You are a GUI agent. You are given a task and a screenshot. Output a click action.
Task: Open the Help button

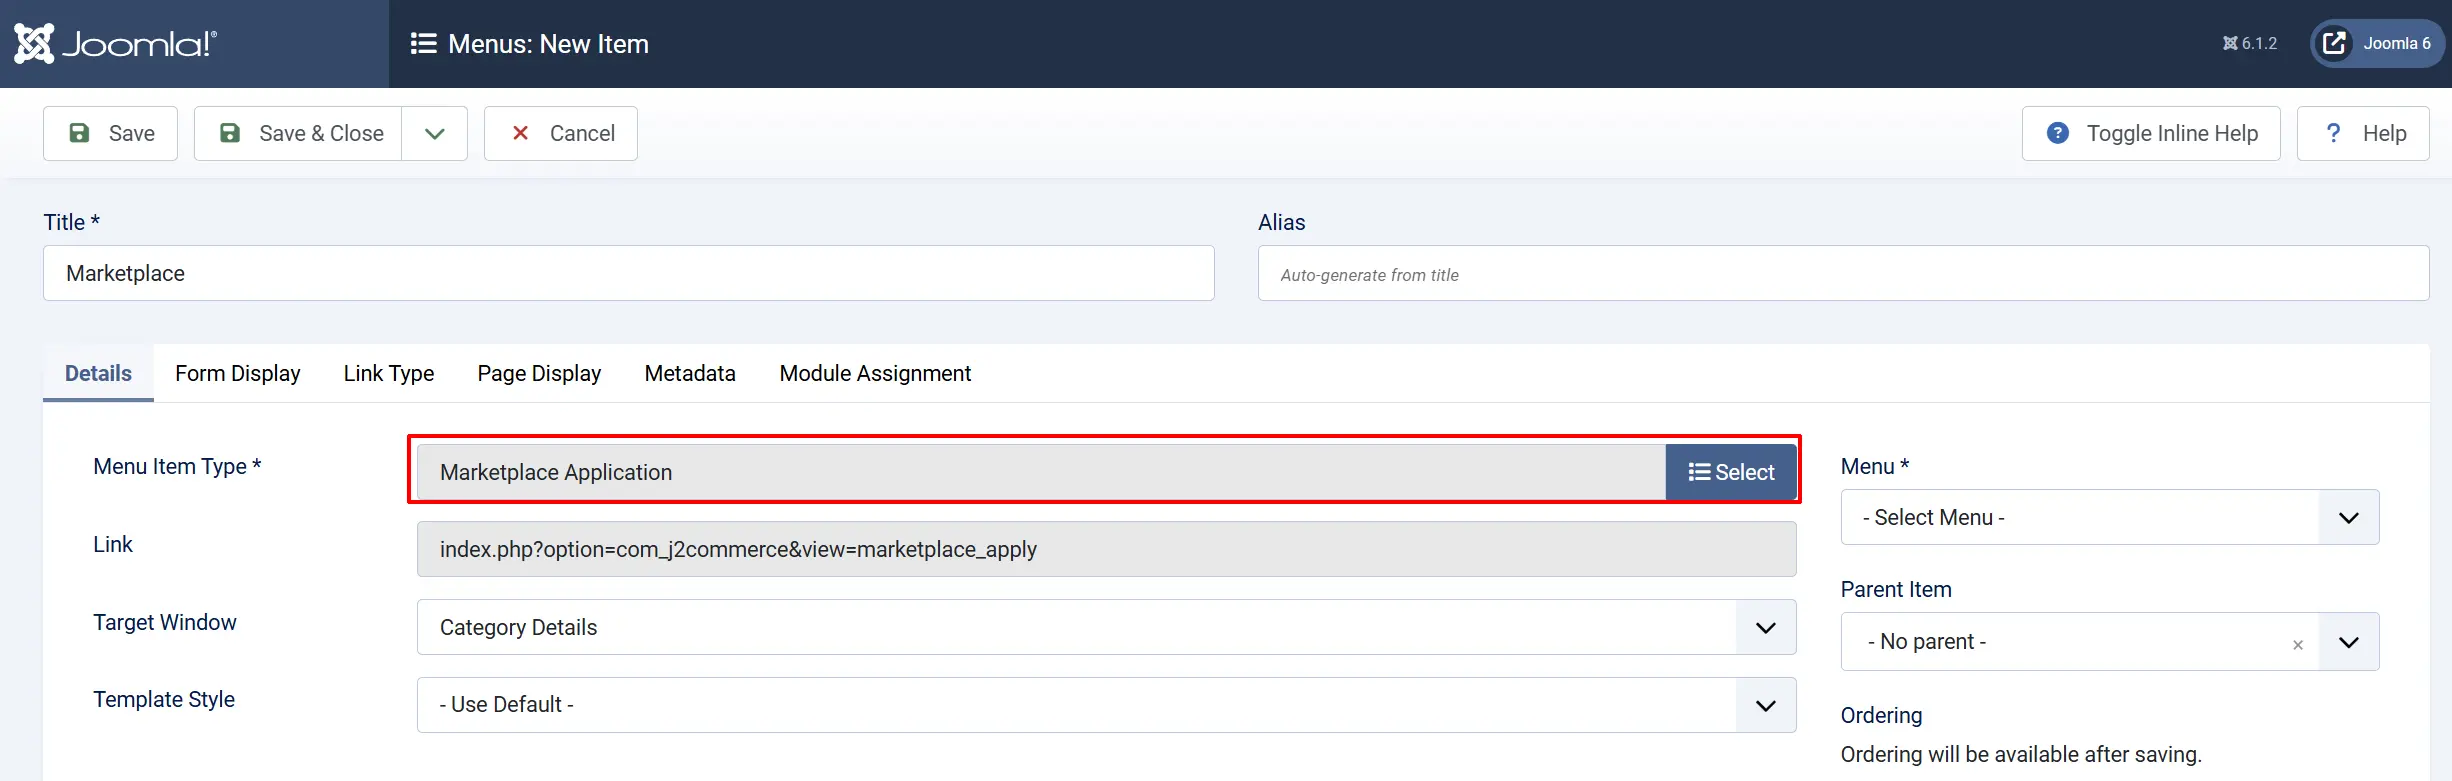2363,133
